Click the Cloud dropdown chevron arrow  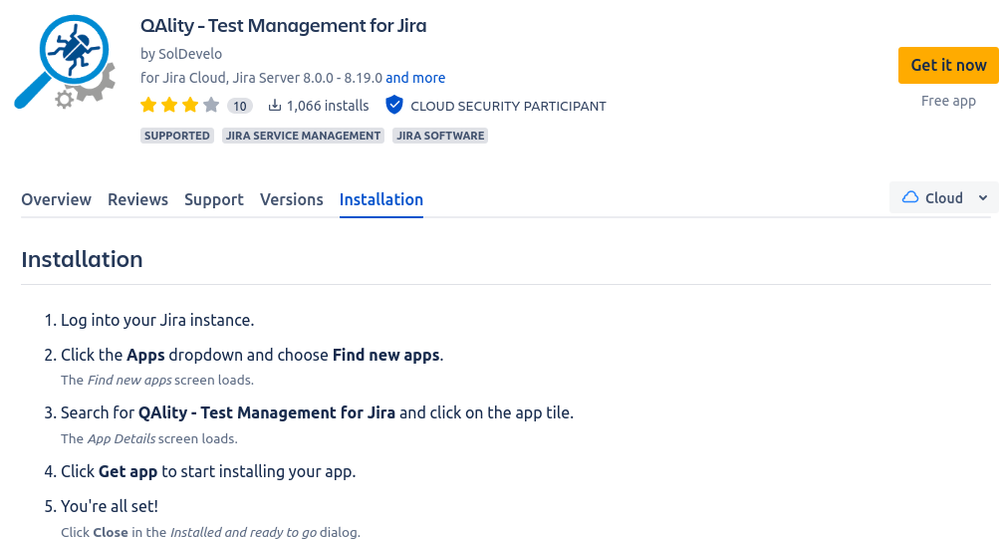(x=983, y=198)
